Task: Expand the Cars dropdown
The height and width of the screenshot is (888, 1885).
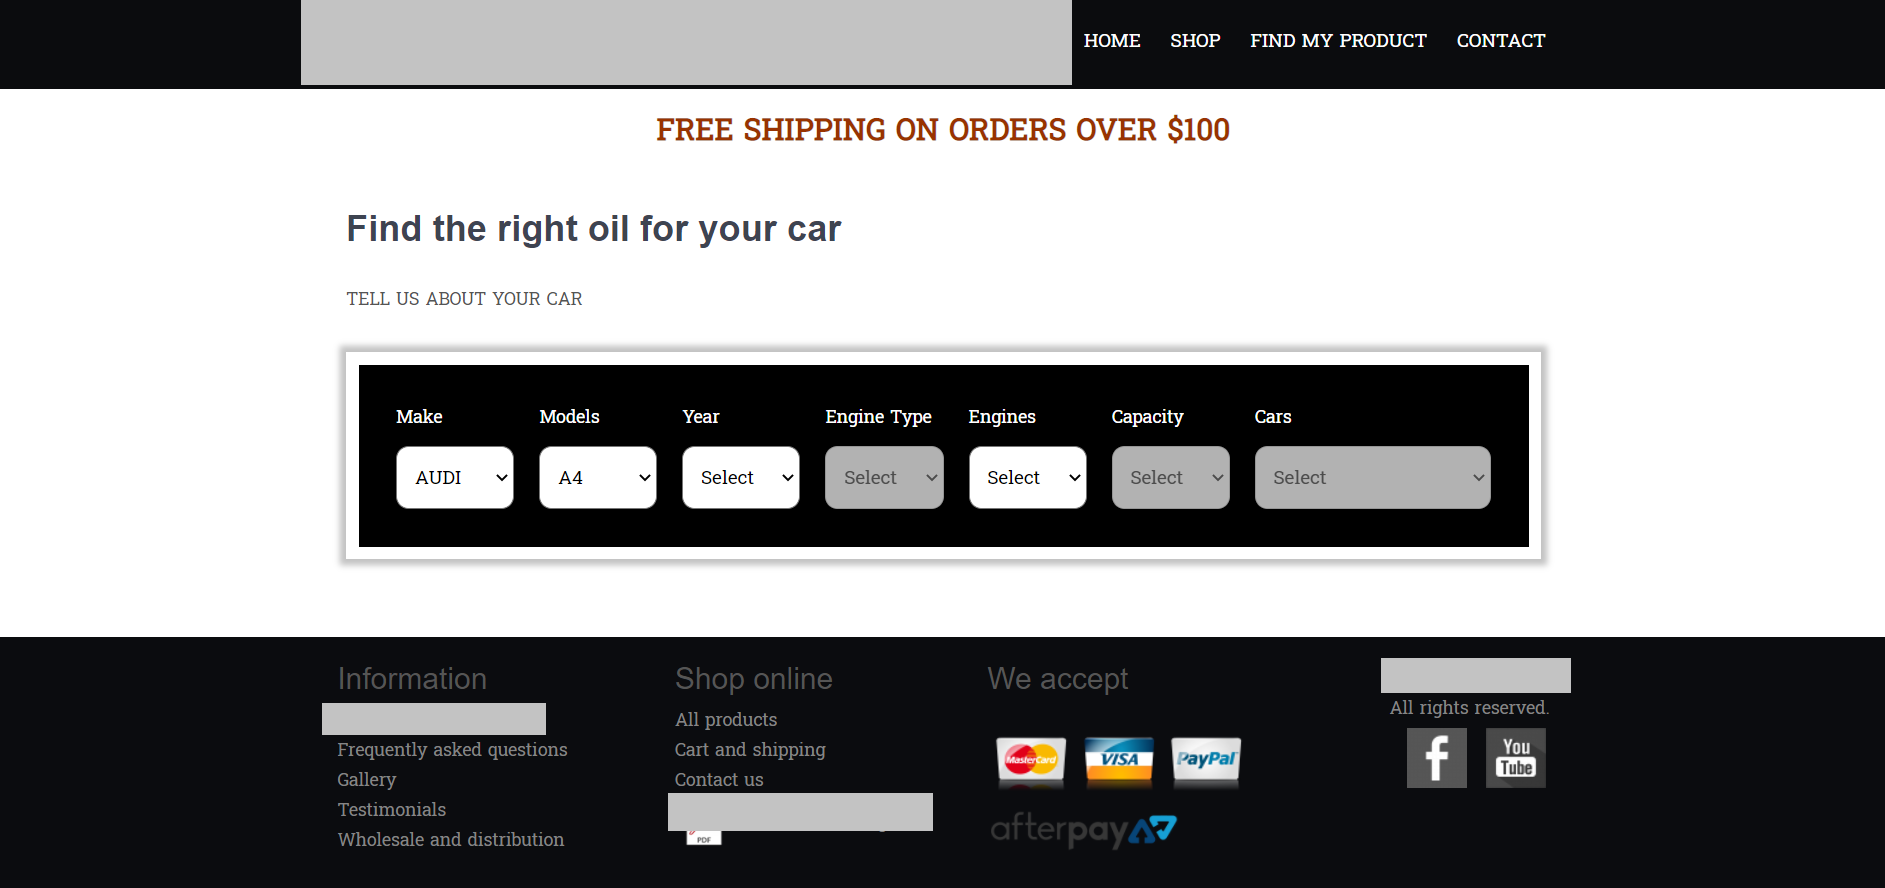Action: click(1373, 477)
